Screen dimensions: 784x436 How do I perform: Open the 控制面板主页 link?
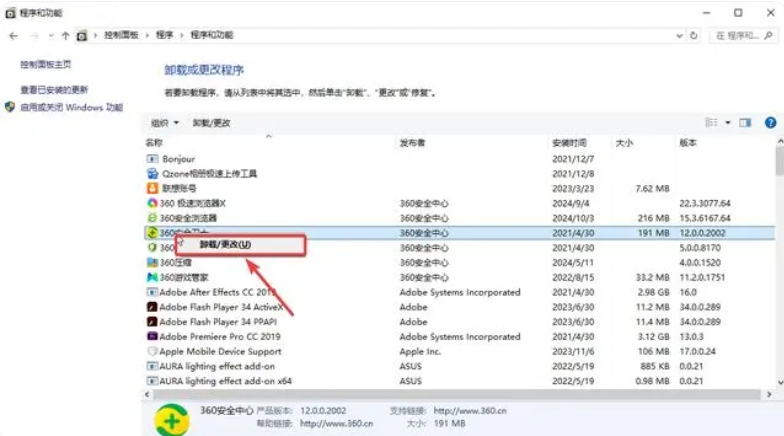point(46,64)
